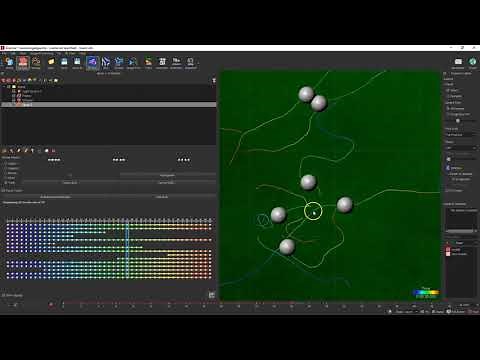Click the first floppy-disk Save icon
480x360 pixels.
(x=64, y=62)
